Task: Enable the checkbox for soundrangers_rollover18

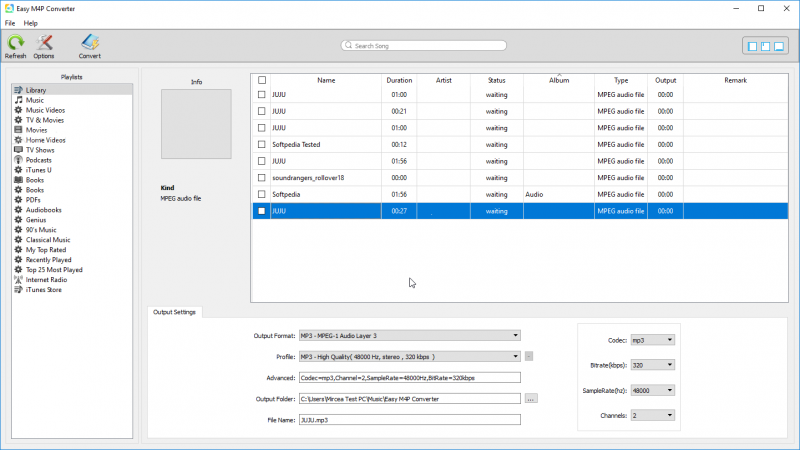Action: 262,177
